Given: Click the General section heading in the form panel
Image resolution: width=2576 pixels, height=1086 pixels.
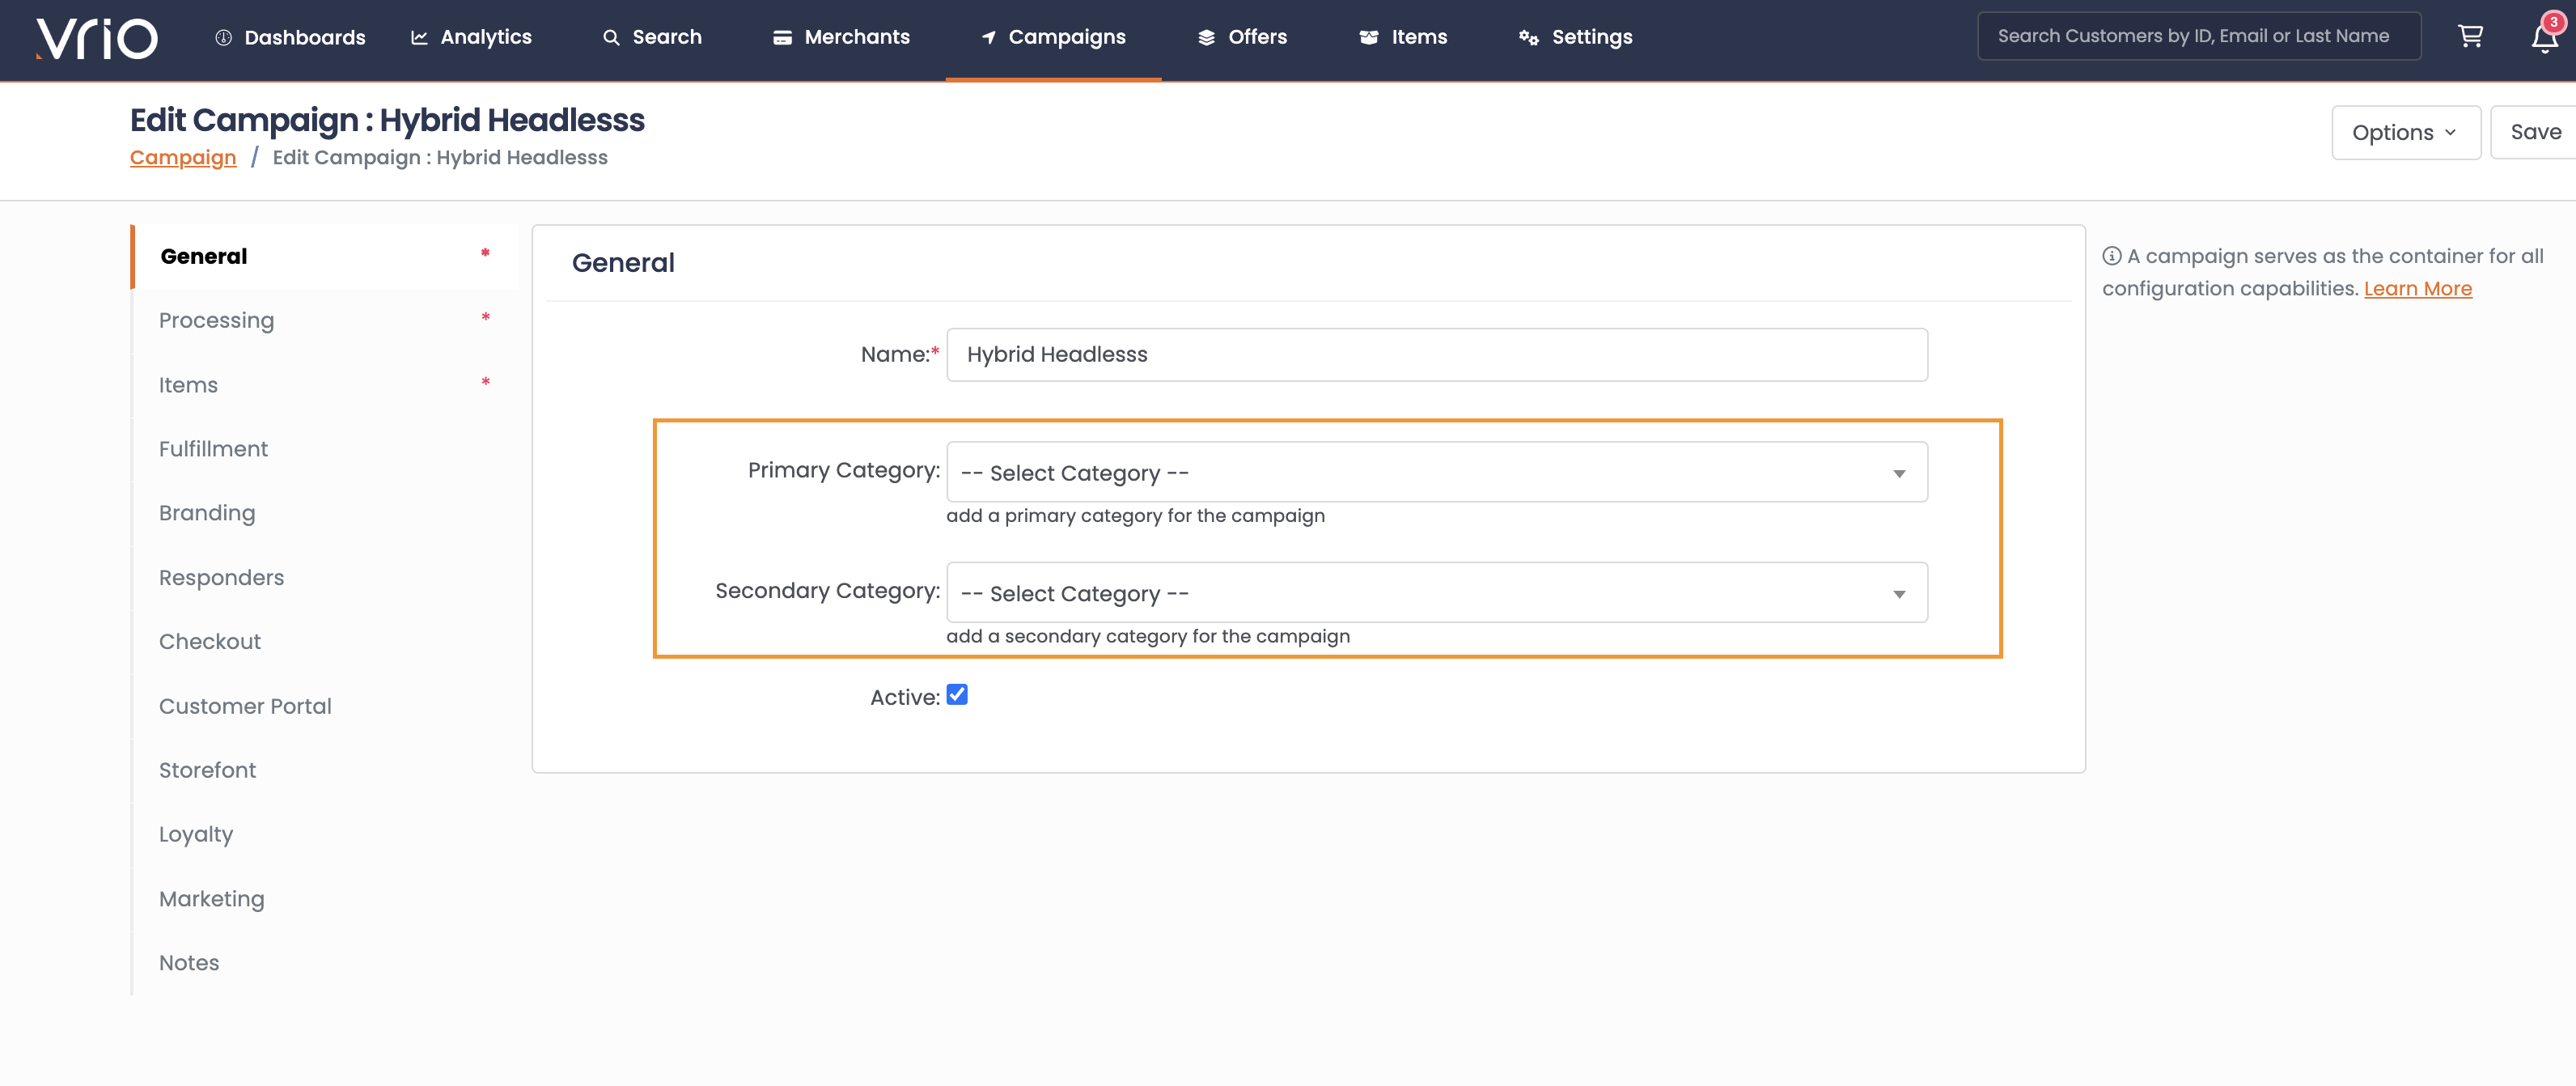Looking at the screenshot, I should [623, 263].
